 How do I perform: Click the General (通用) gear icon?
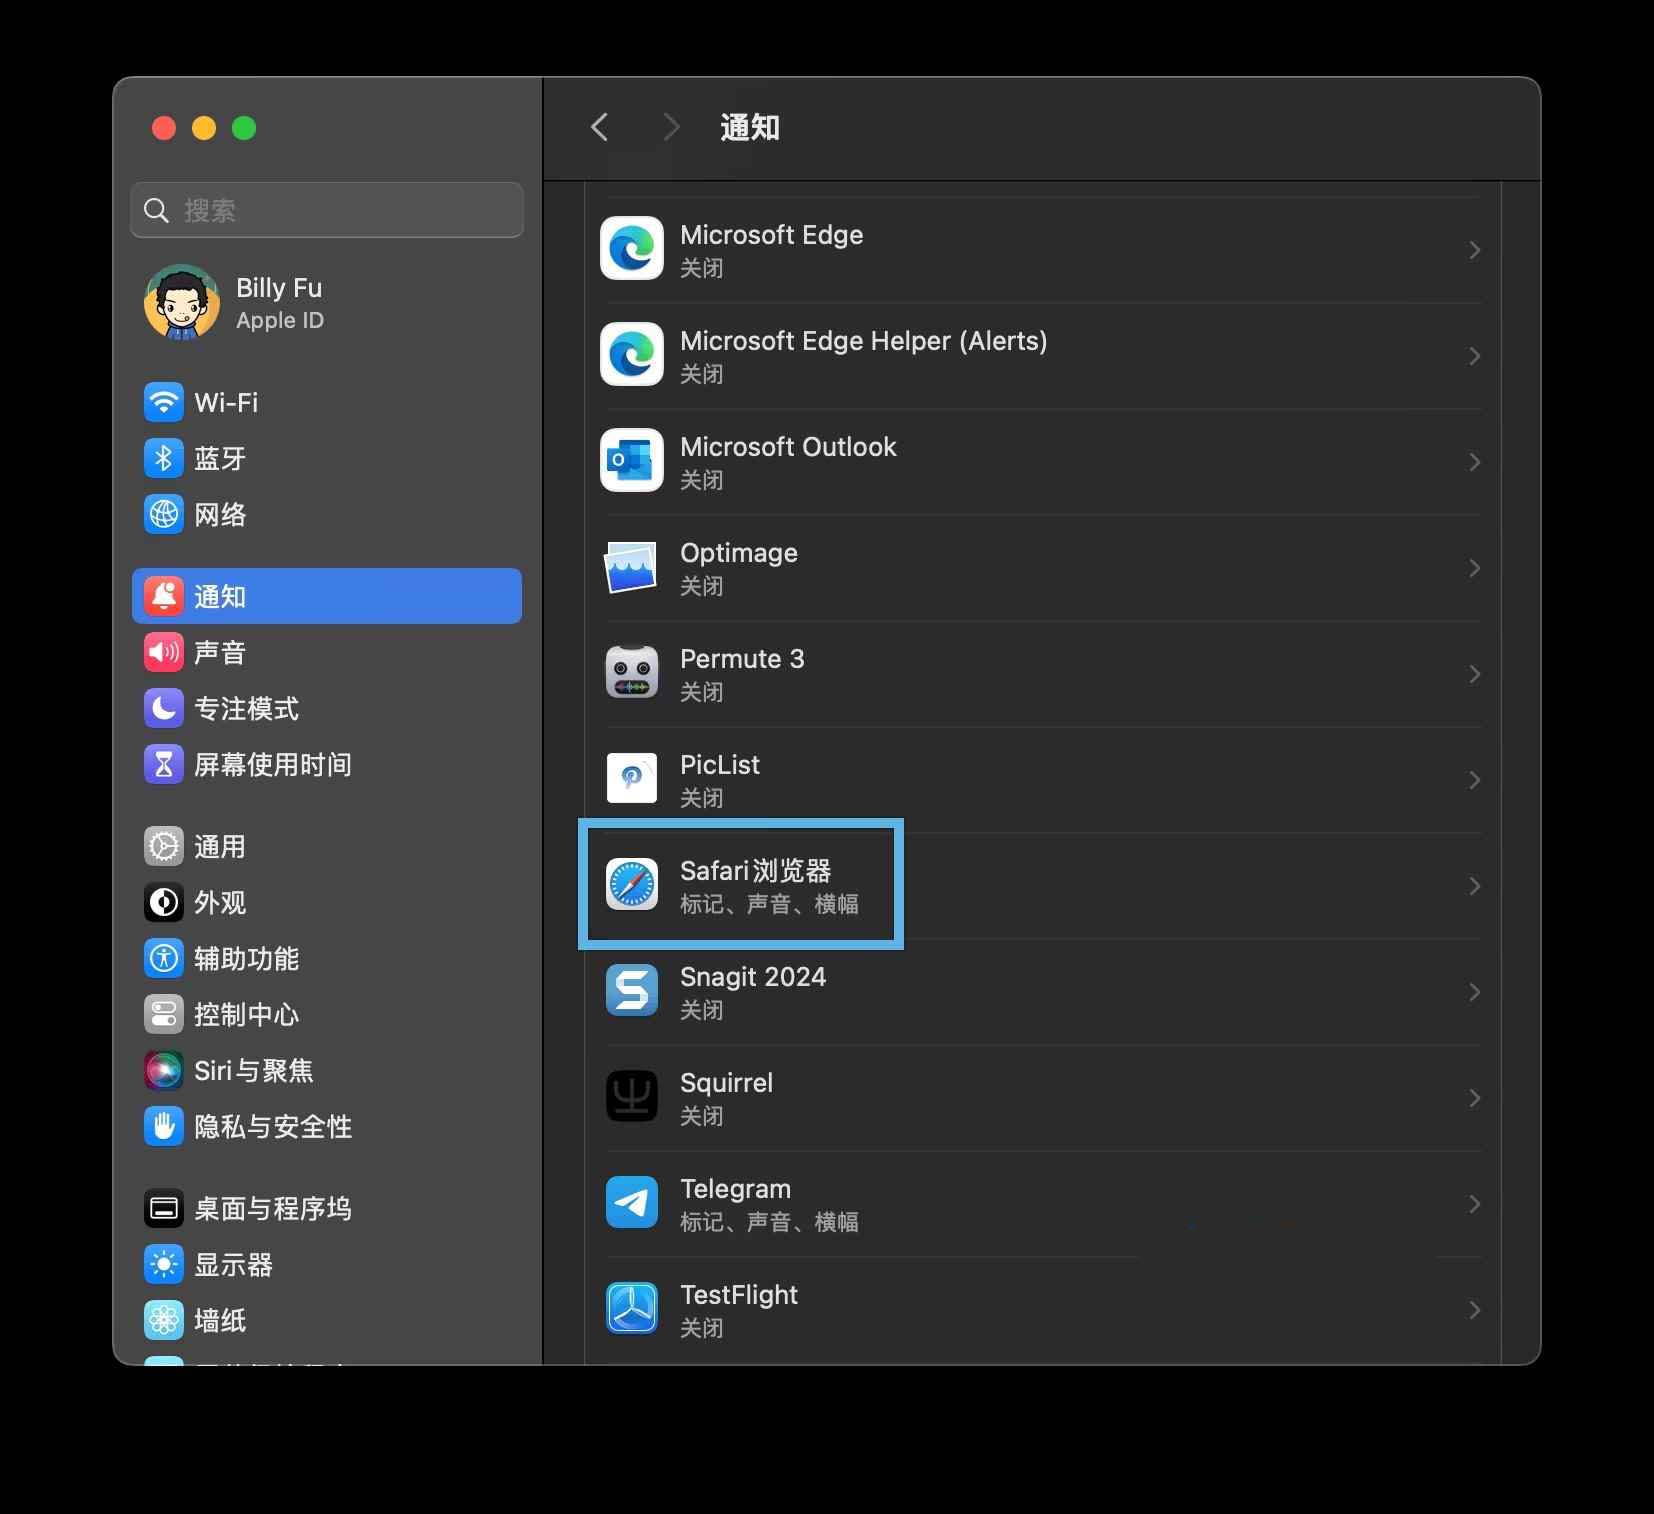pos(164,847)
